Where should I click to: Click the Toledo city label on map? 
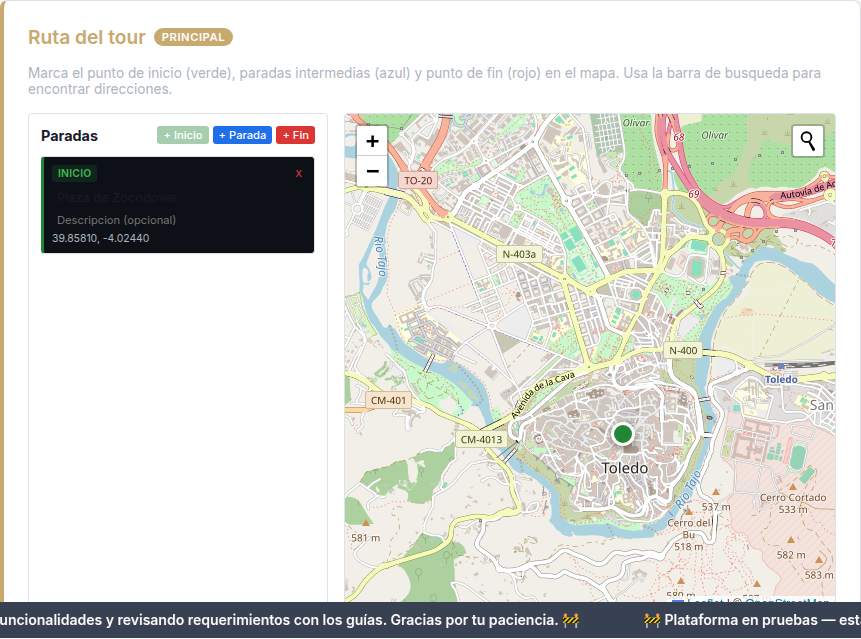[x=625, y=468]
